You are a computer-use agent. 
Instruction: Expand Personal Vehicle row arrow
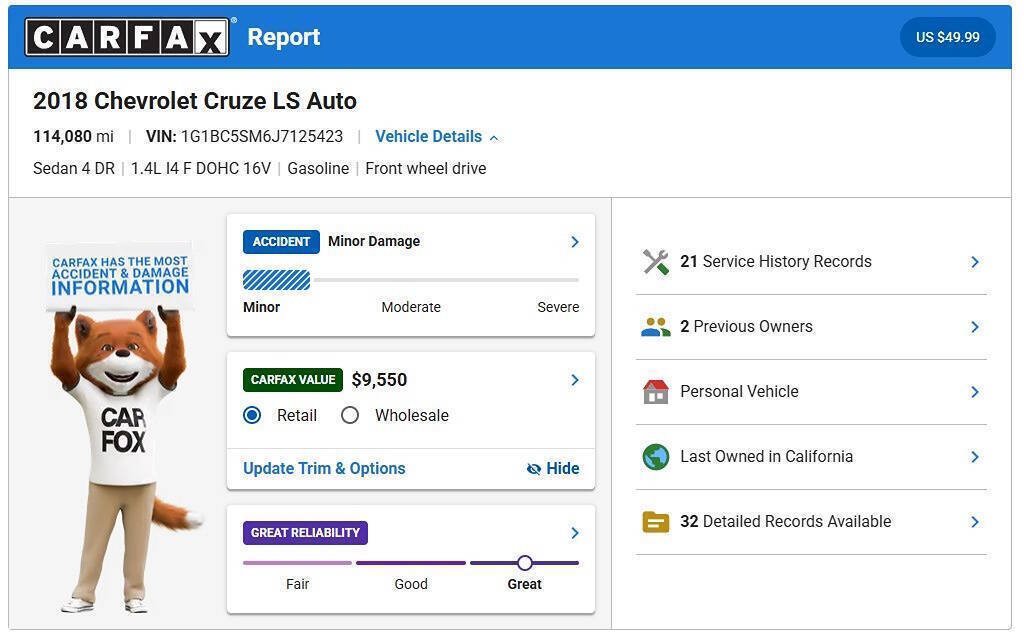click(x=975, y=392)
